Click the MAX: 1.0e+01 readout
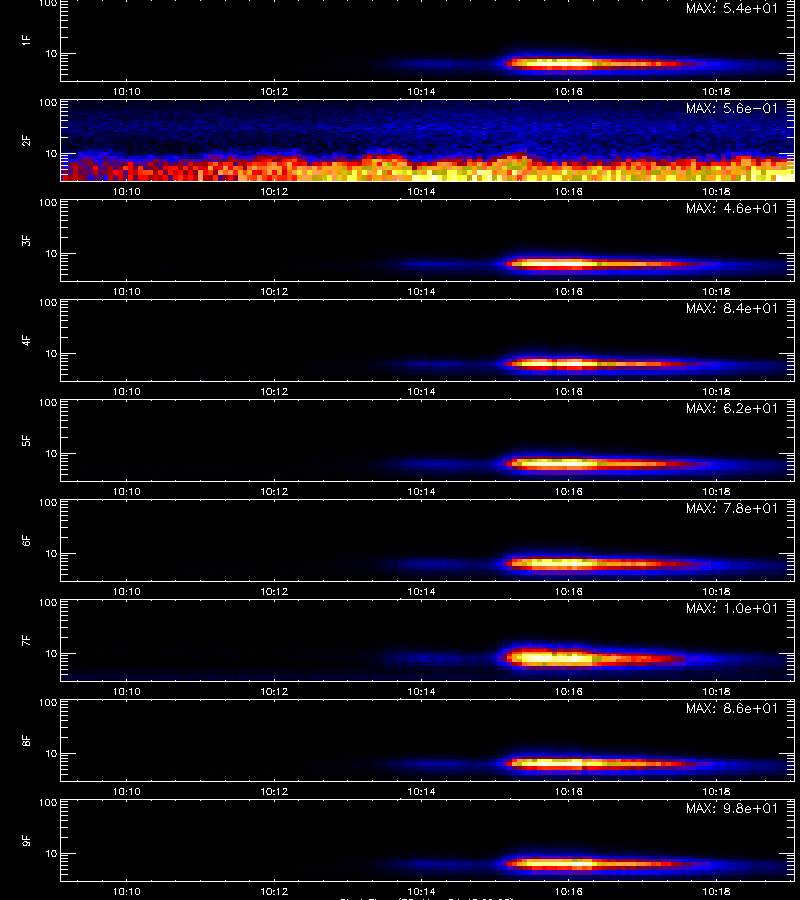The height and width of the screenshot is (900, 800). (x=732, y=608)
